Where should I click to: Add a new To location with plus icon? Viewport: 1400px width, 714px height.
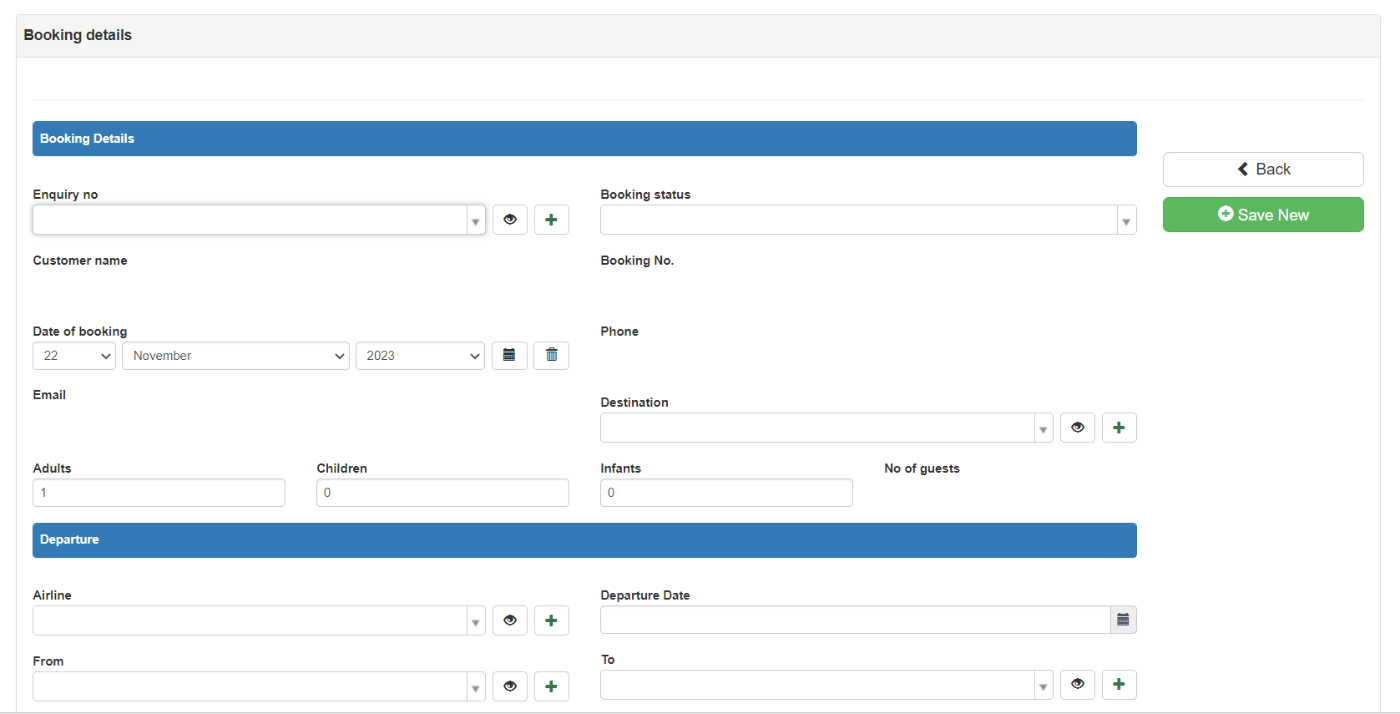click(1119, 684)
